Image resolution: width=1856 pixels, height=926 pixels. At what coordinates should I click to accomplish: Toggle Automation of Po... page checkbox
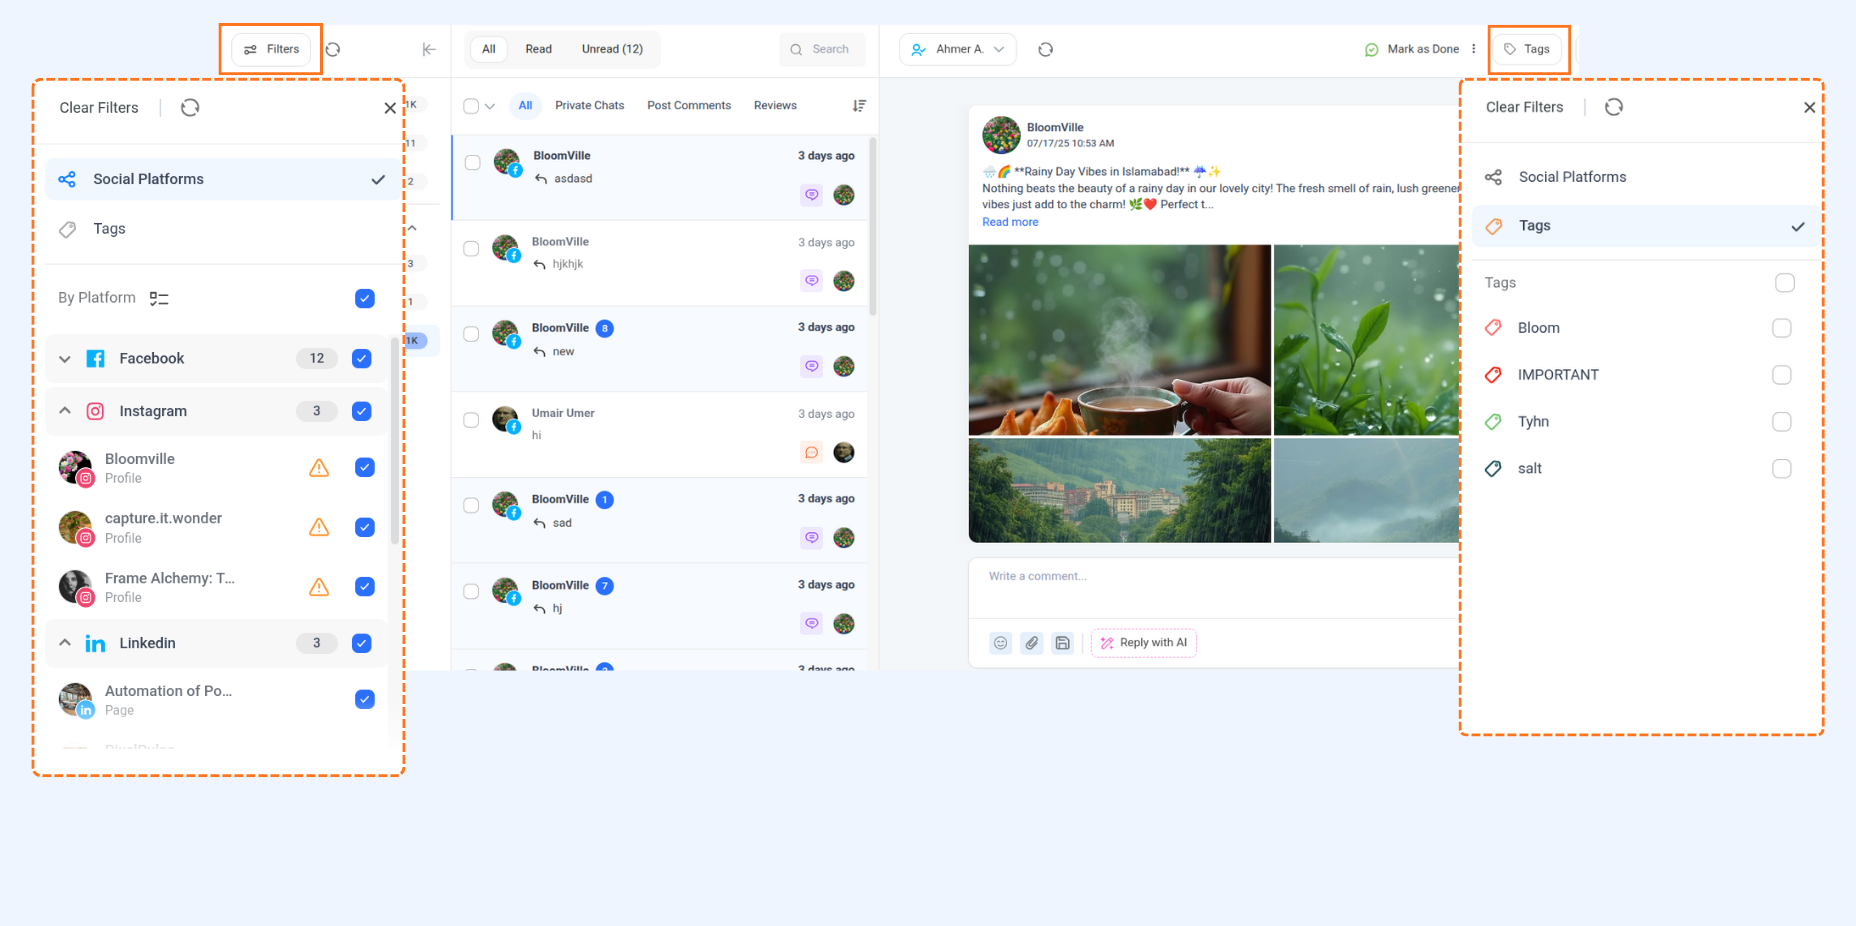point(365,699)
